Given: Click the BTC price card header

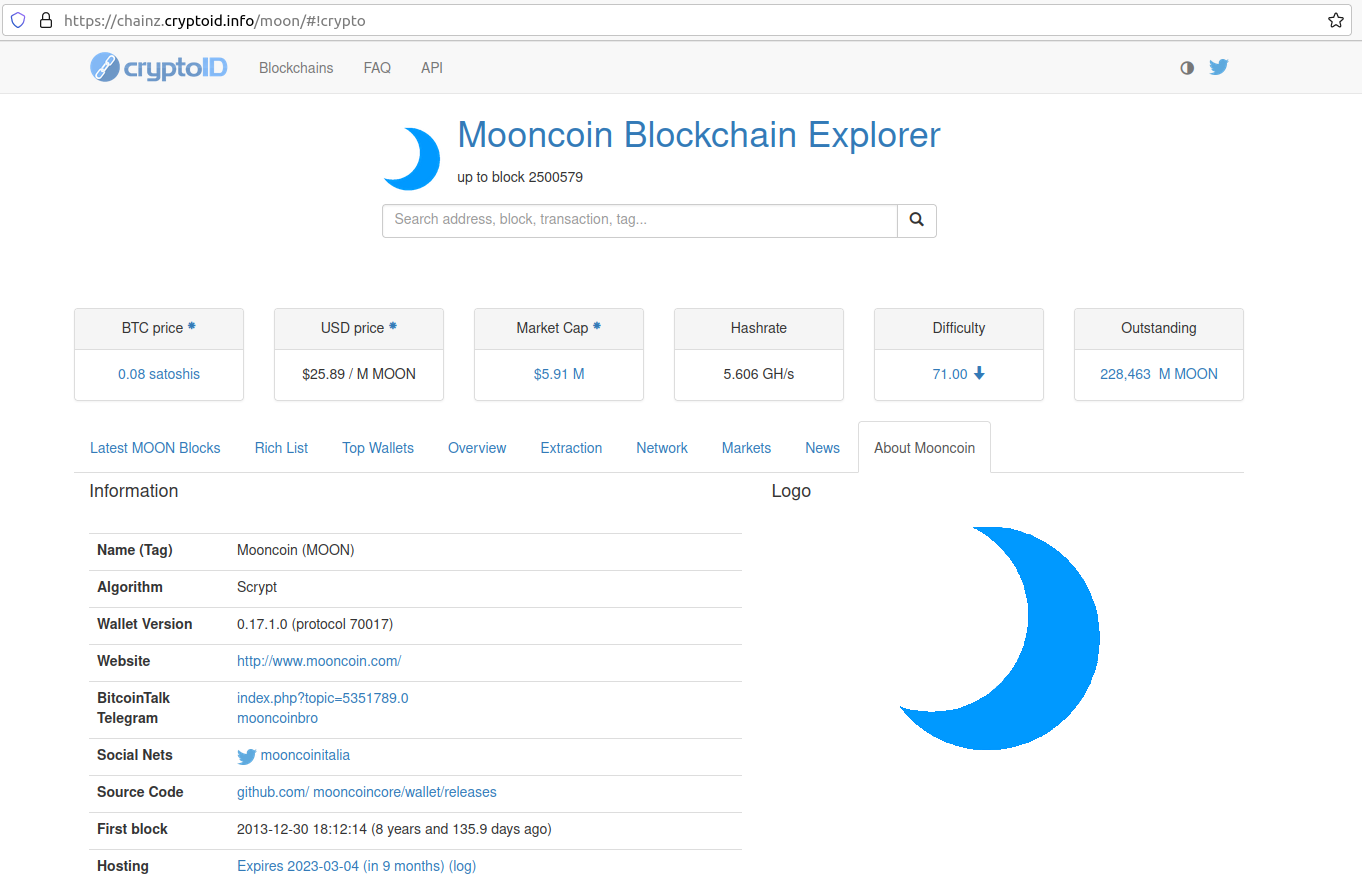Looking at the screenshot, I should 159,328.
